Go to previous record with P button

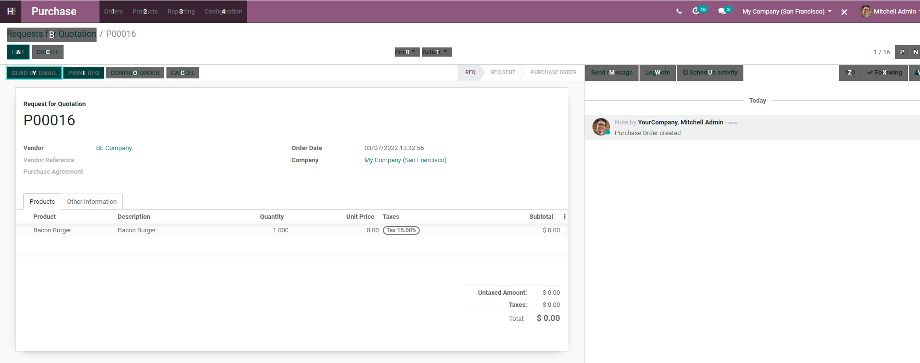point(902,52)
